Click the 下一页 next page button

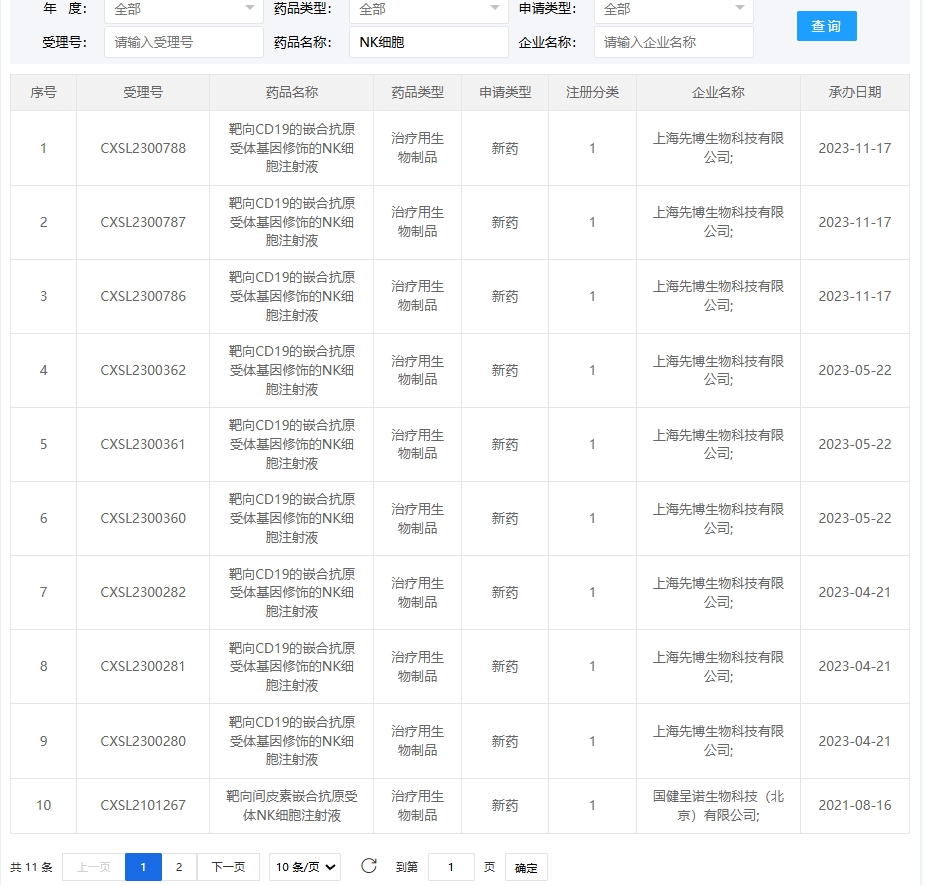(x=229, y=867)
